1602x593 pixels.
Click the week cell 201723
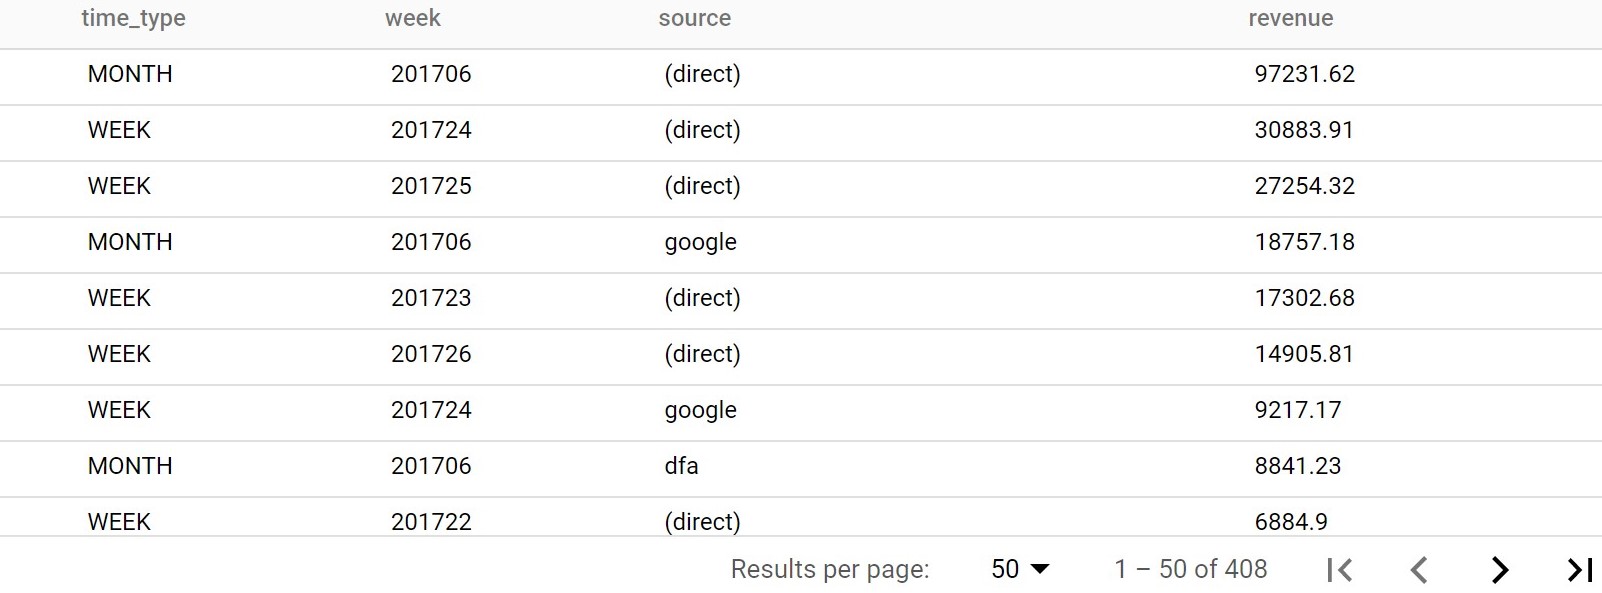[431, 298]
